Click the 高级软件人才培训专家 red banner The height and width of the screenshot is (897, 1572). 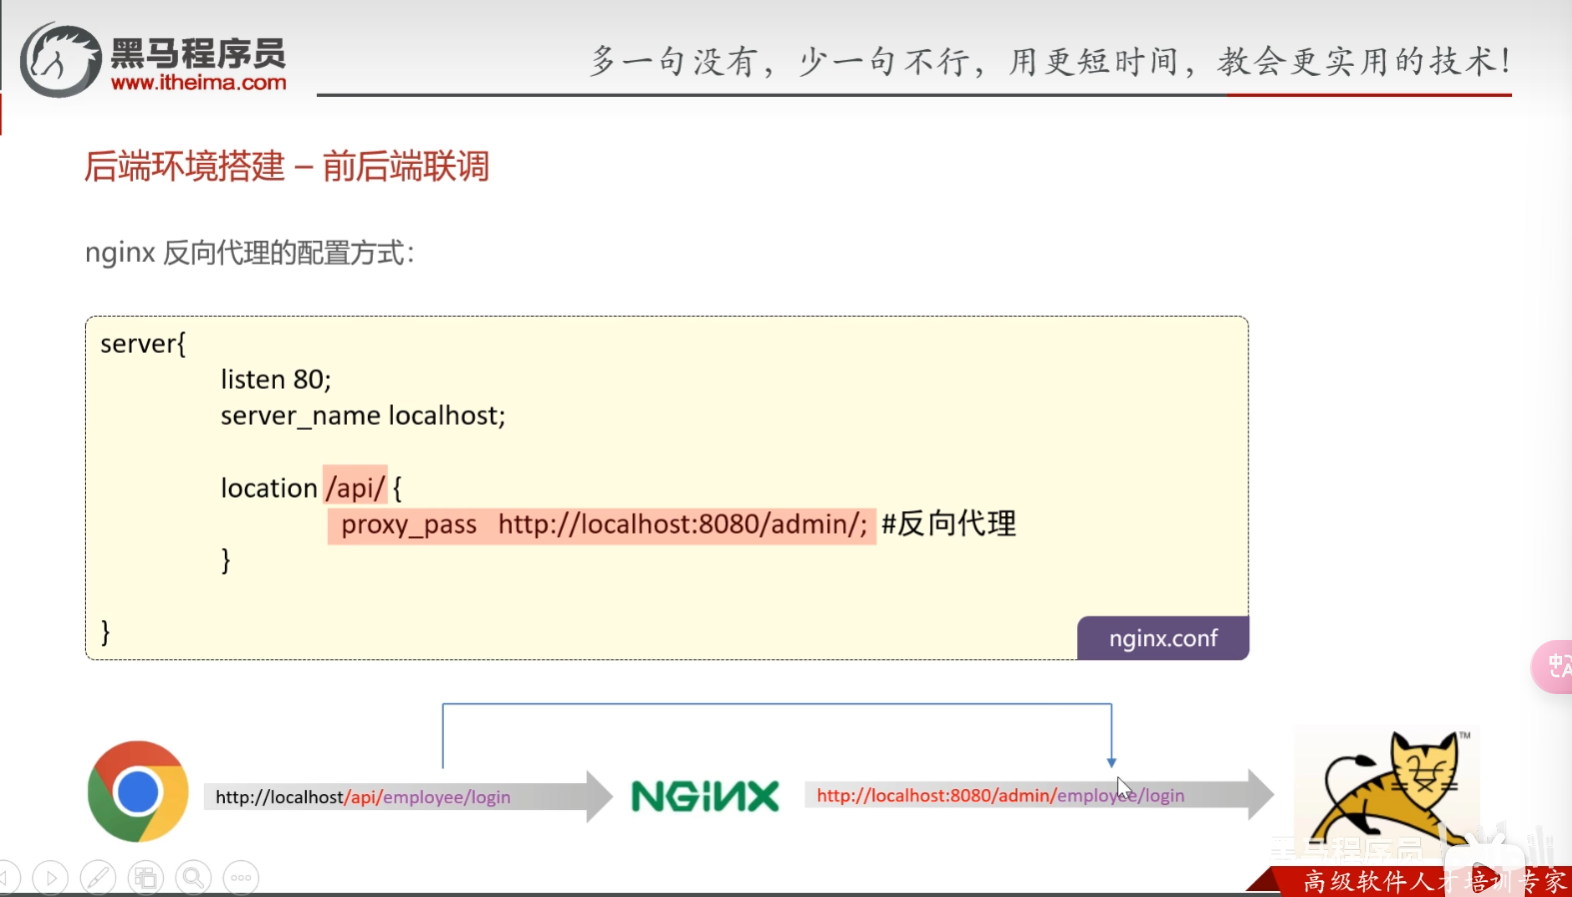click(1430, 881)
